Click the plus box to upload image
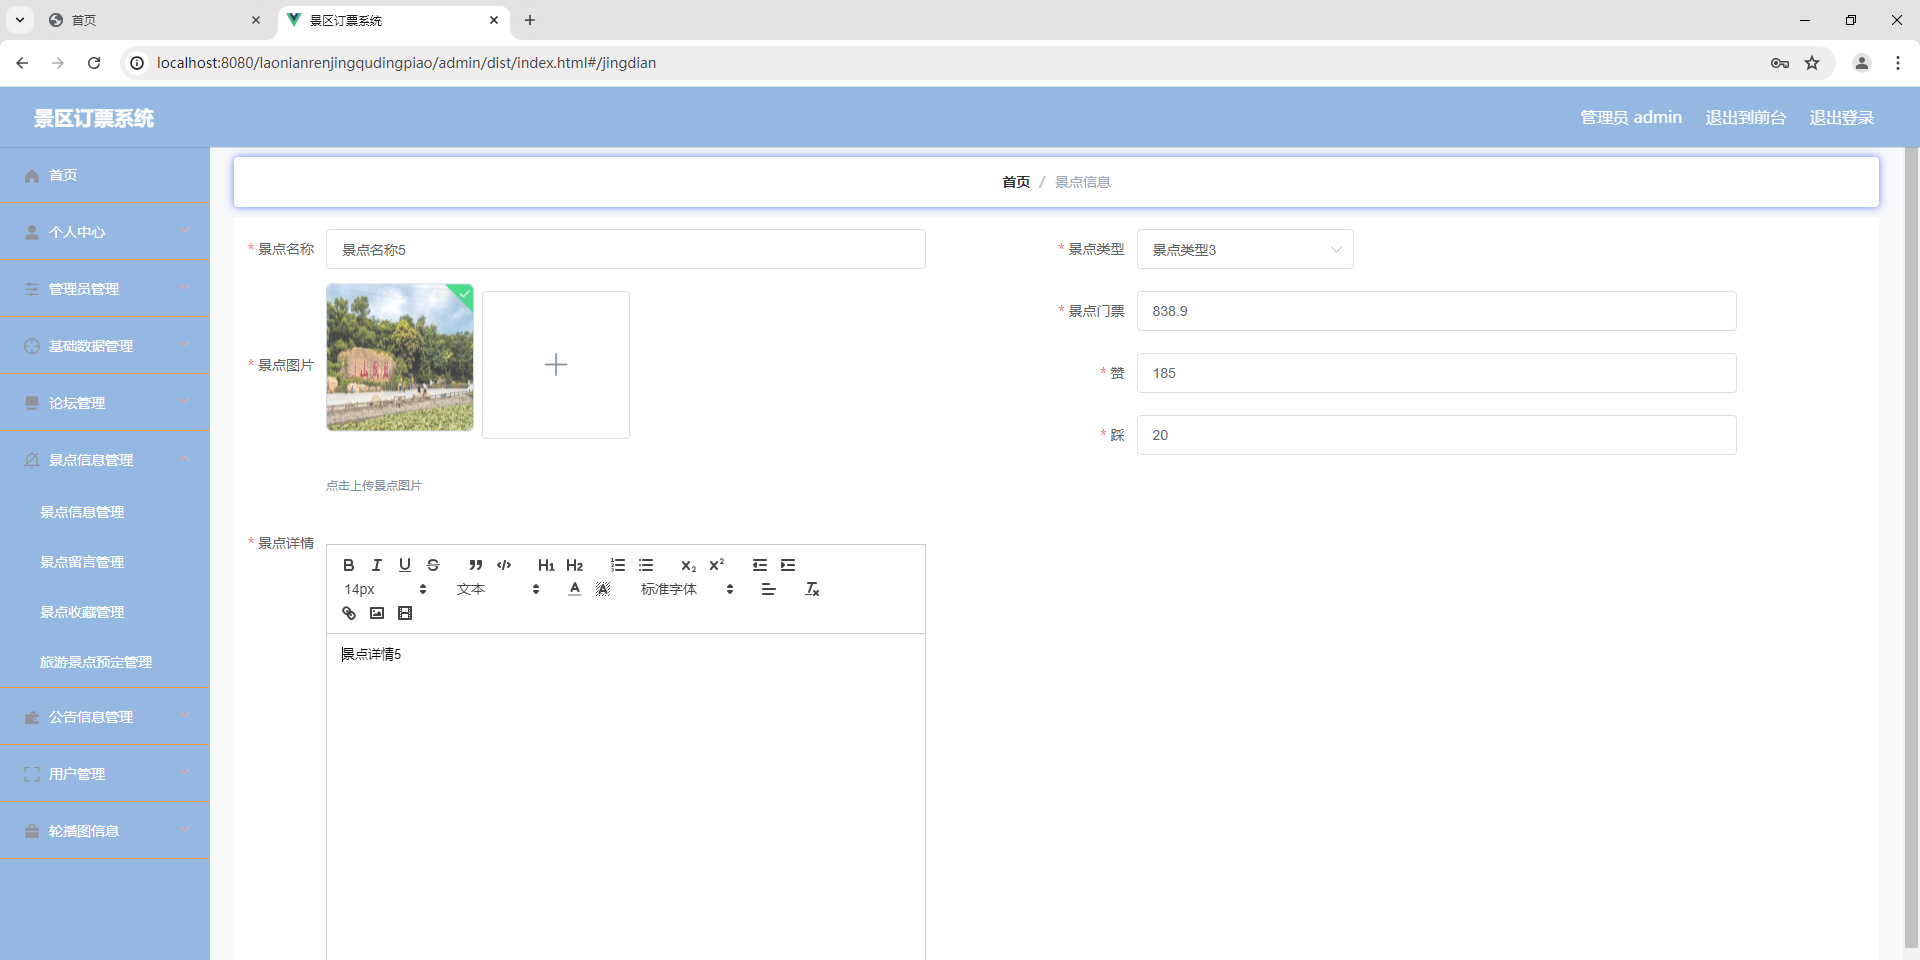1920x960 pixels. pos(556,365)
